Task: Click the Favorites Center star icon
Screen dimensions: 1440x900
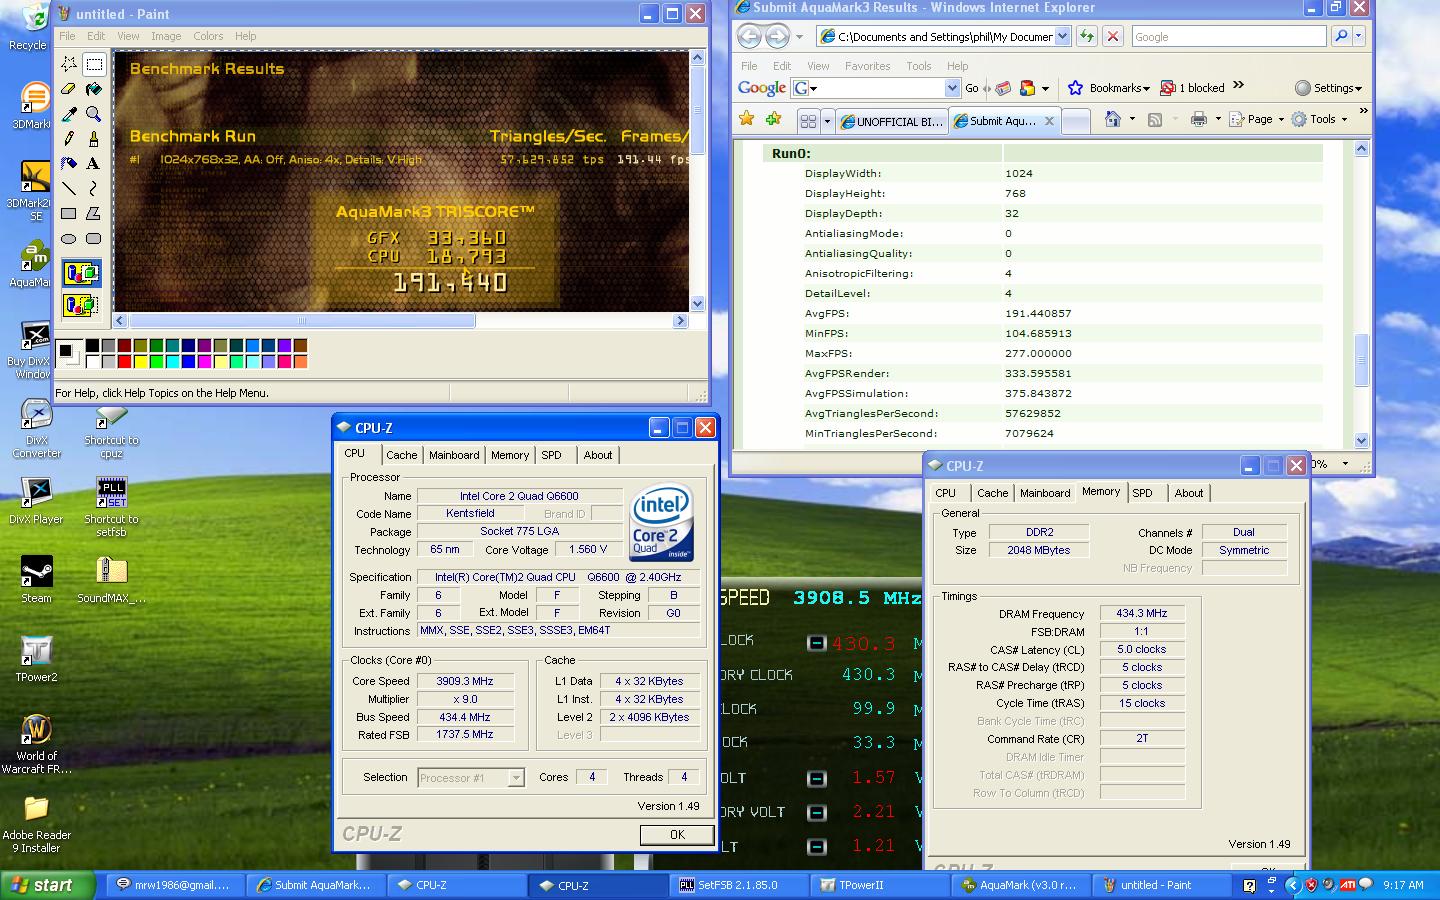Action: (746, 119)
